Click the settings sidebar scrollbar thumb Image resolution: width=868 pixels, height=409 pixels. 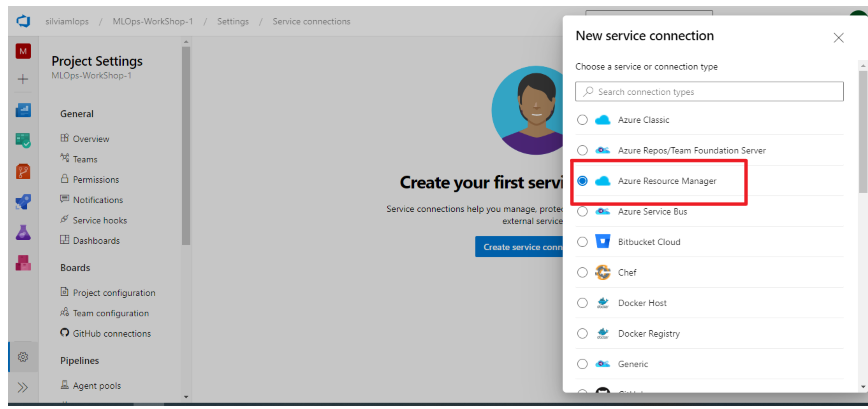(x=186, y=145)
